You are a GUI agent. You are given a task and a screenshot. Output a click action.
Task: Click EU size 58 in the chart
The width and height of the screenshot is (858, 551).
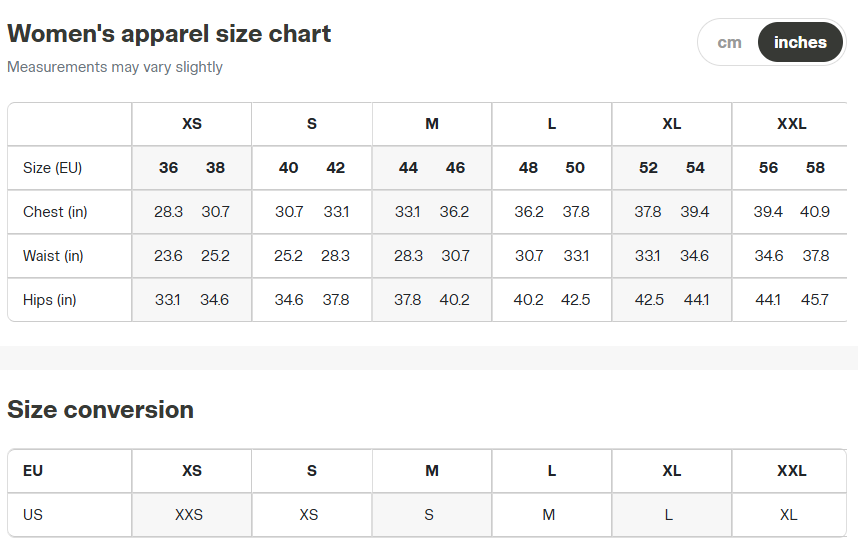[815, 168]
